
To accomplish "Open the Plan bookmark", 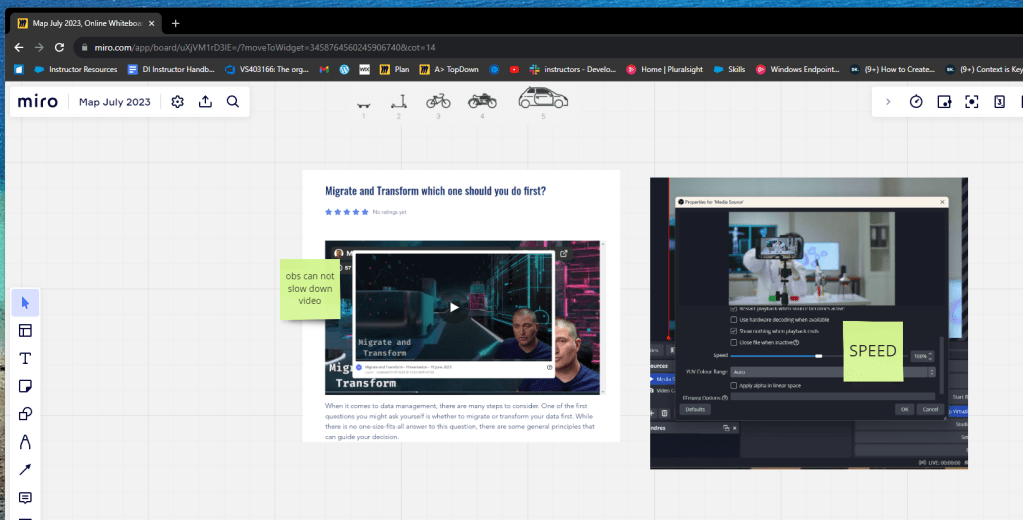I will click(x=394, y=69).
